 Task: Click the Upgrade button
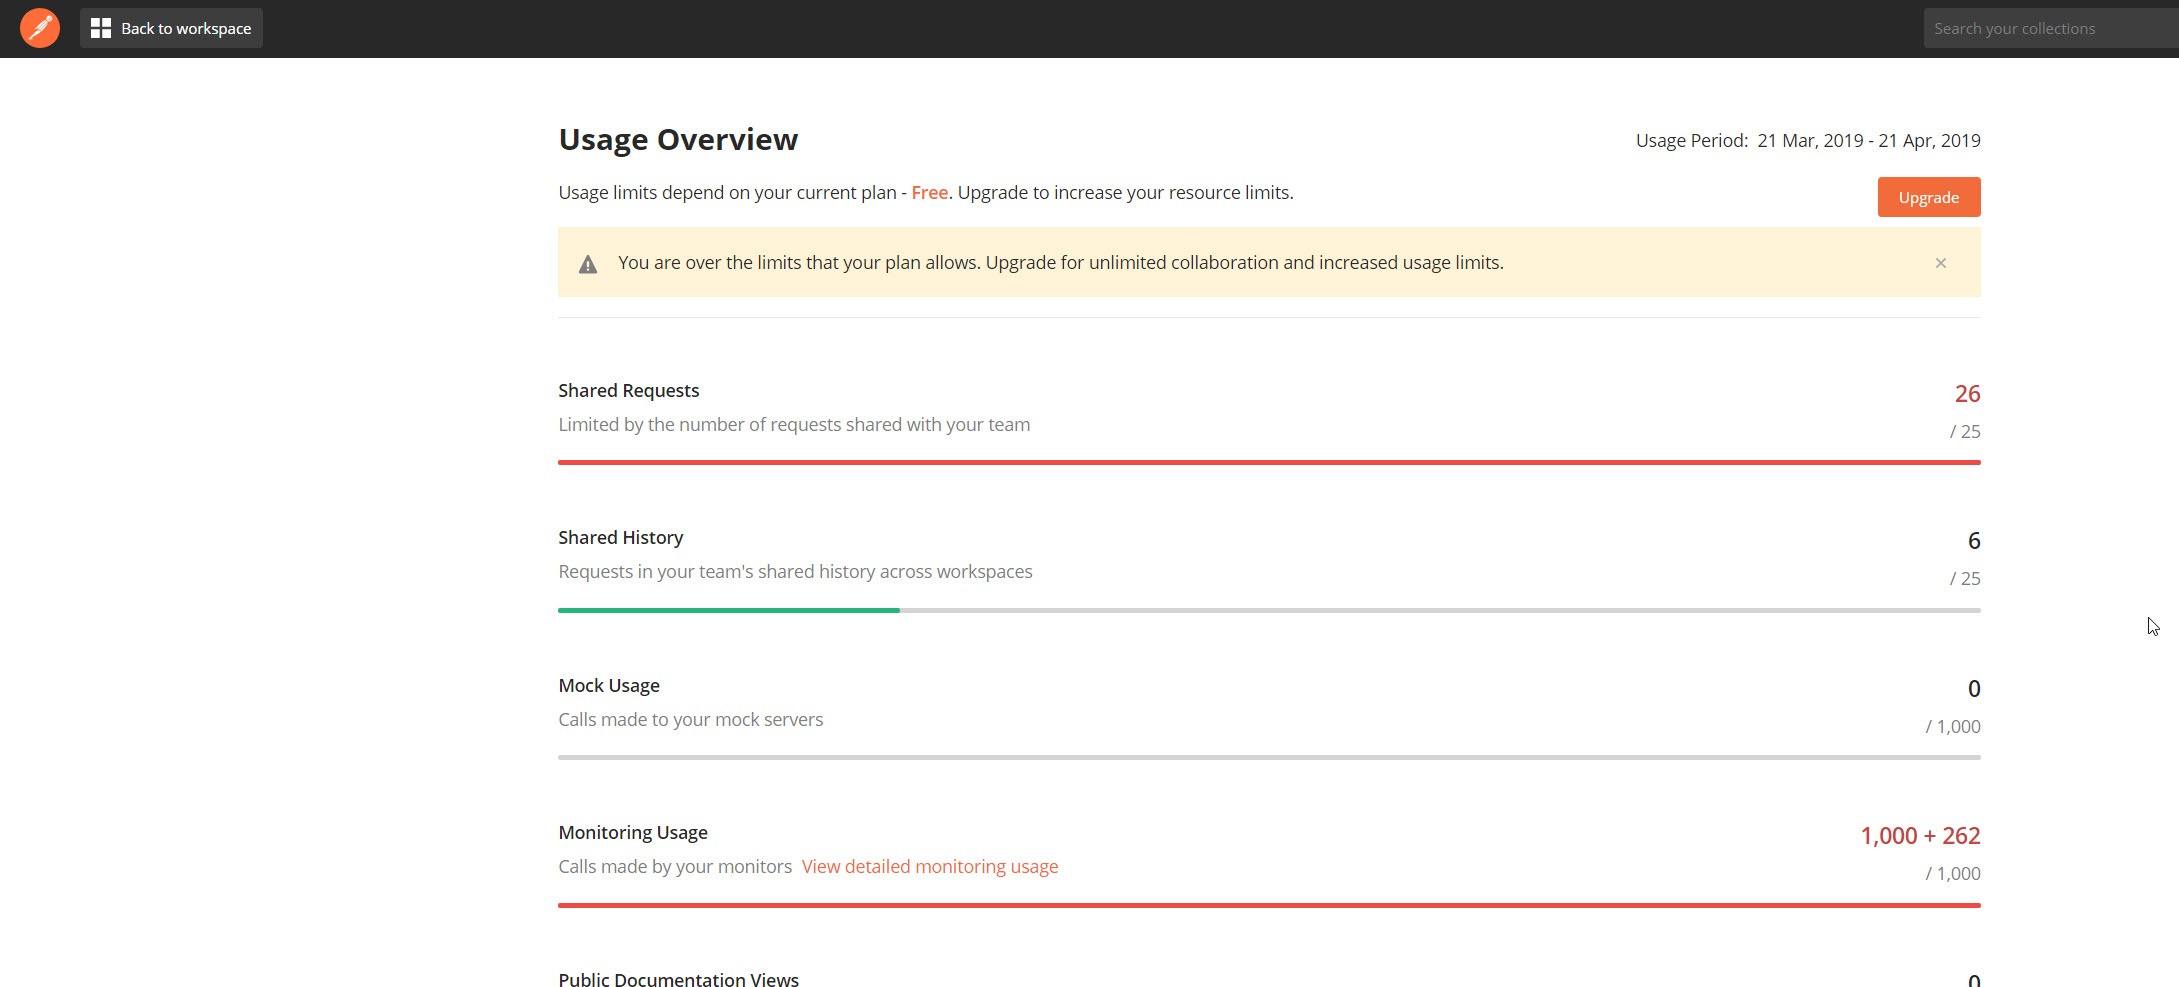point(1928,197)
